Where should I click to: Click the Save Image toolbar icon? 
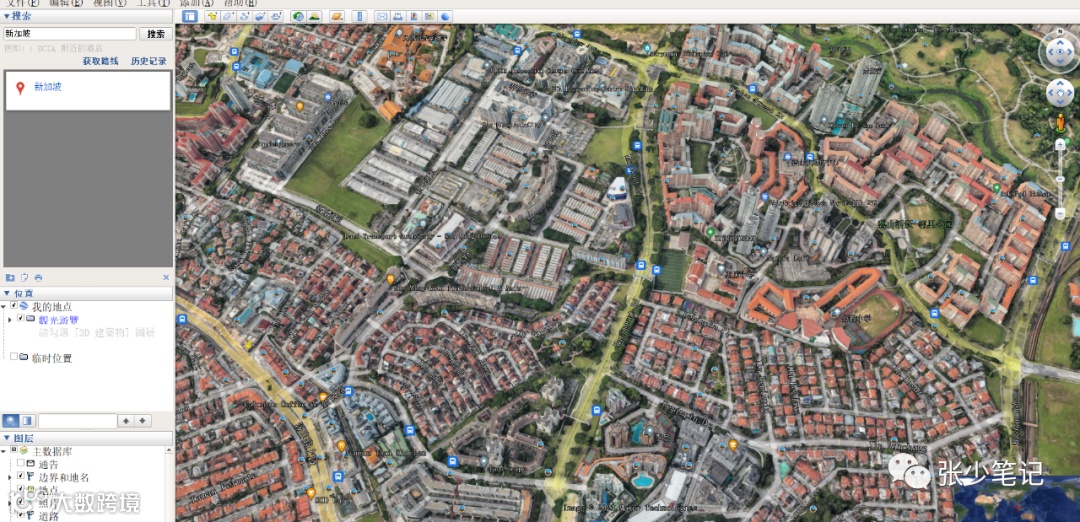414,16
